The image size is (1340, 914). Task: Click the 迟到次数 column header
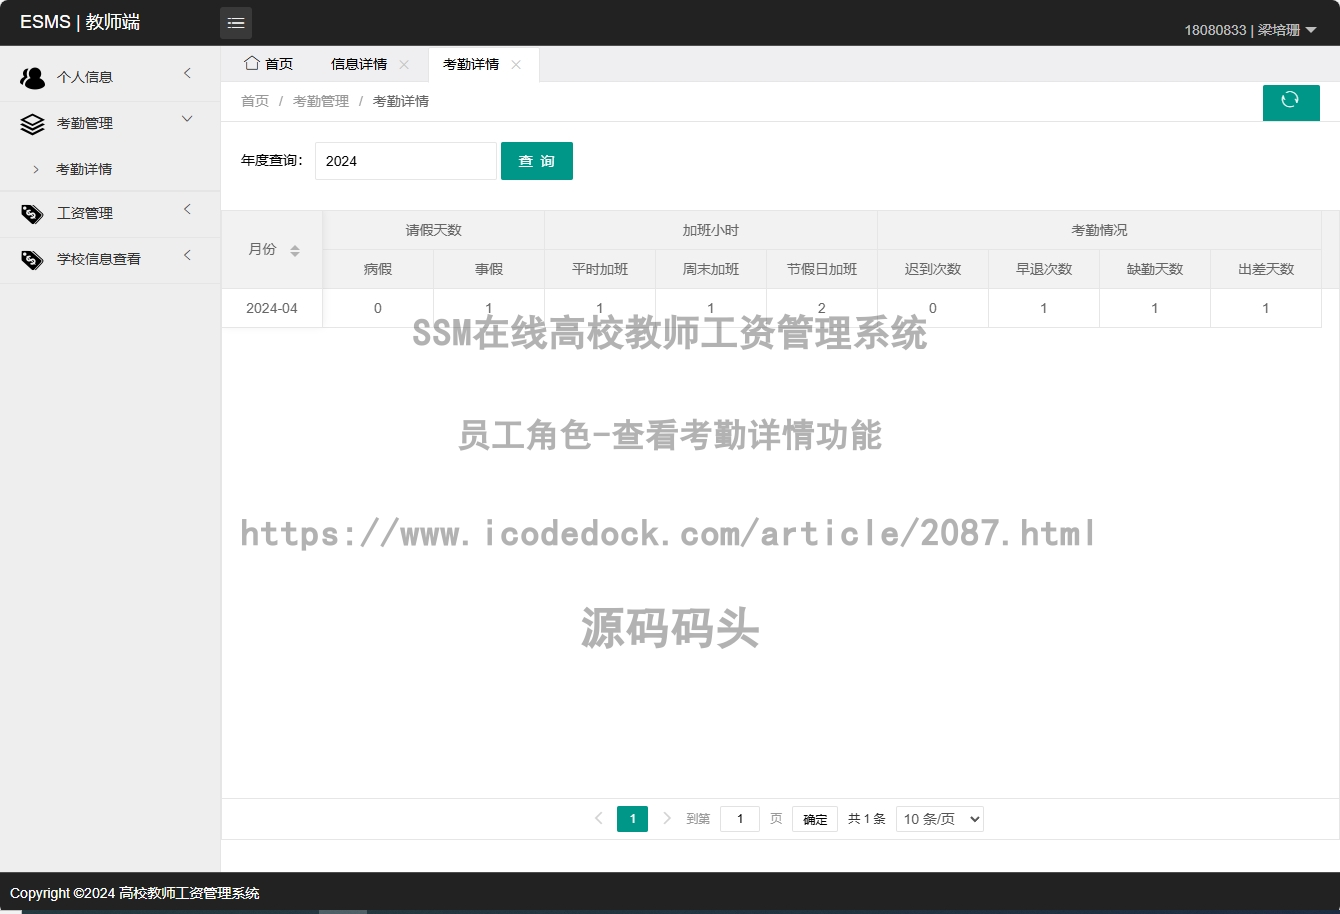coord(933,269)
